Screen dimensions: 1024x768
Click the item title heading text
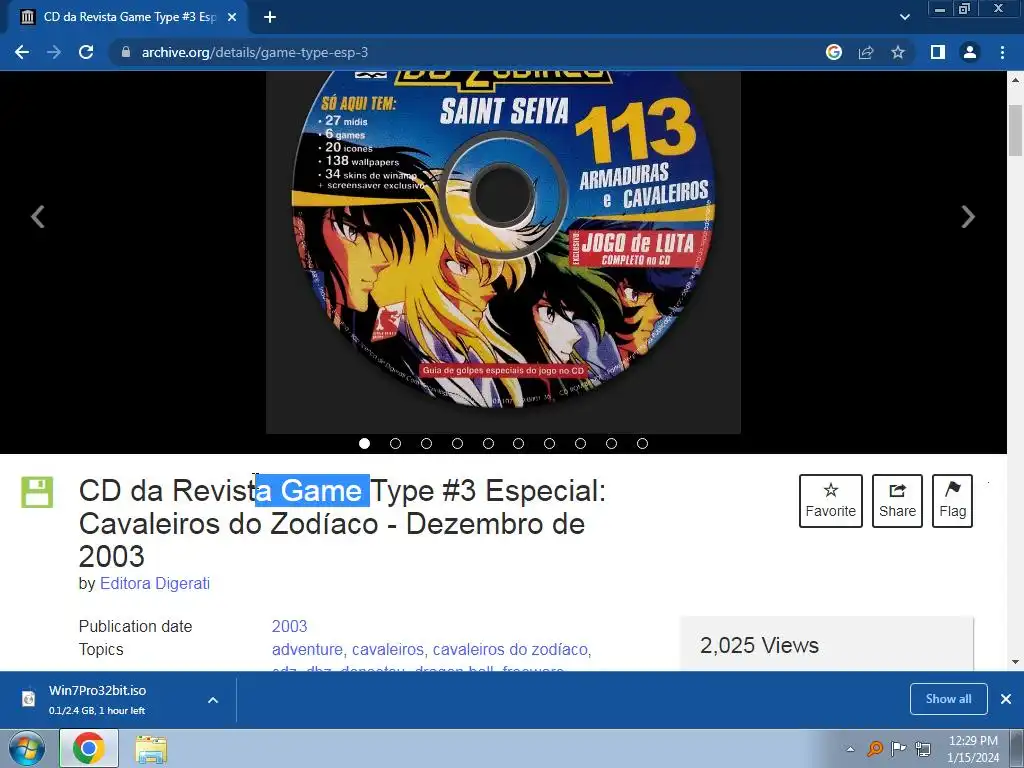tap(342, 523)
